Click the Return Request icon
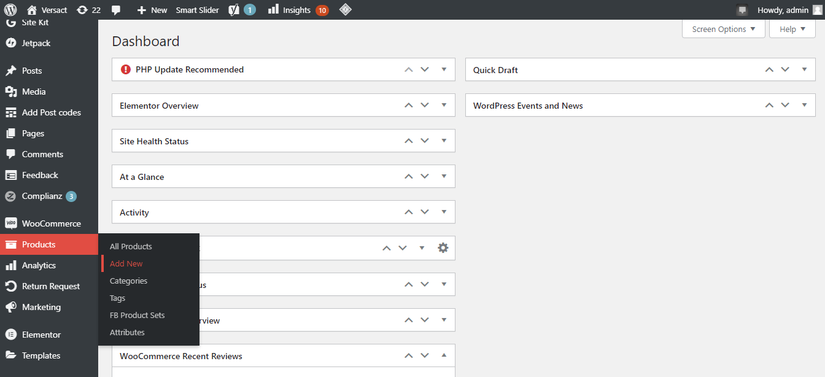This screenshot has width=825, height=377. 11,286
